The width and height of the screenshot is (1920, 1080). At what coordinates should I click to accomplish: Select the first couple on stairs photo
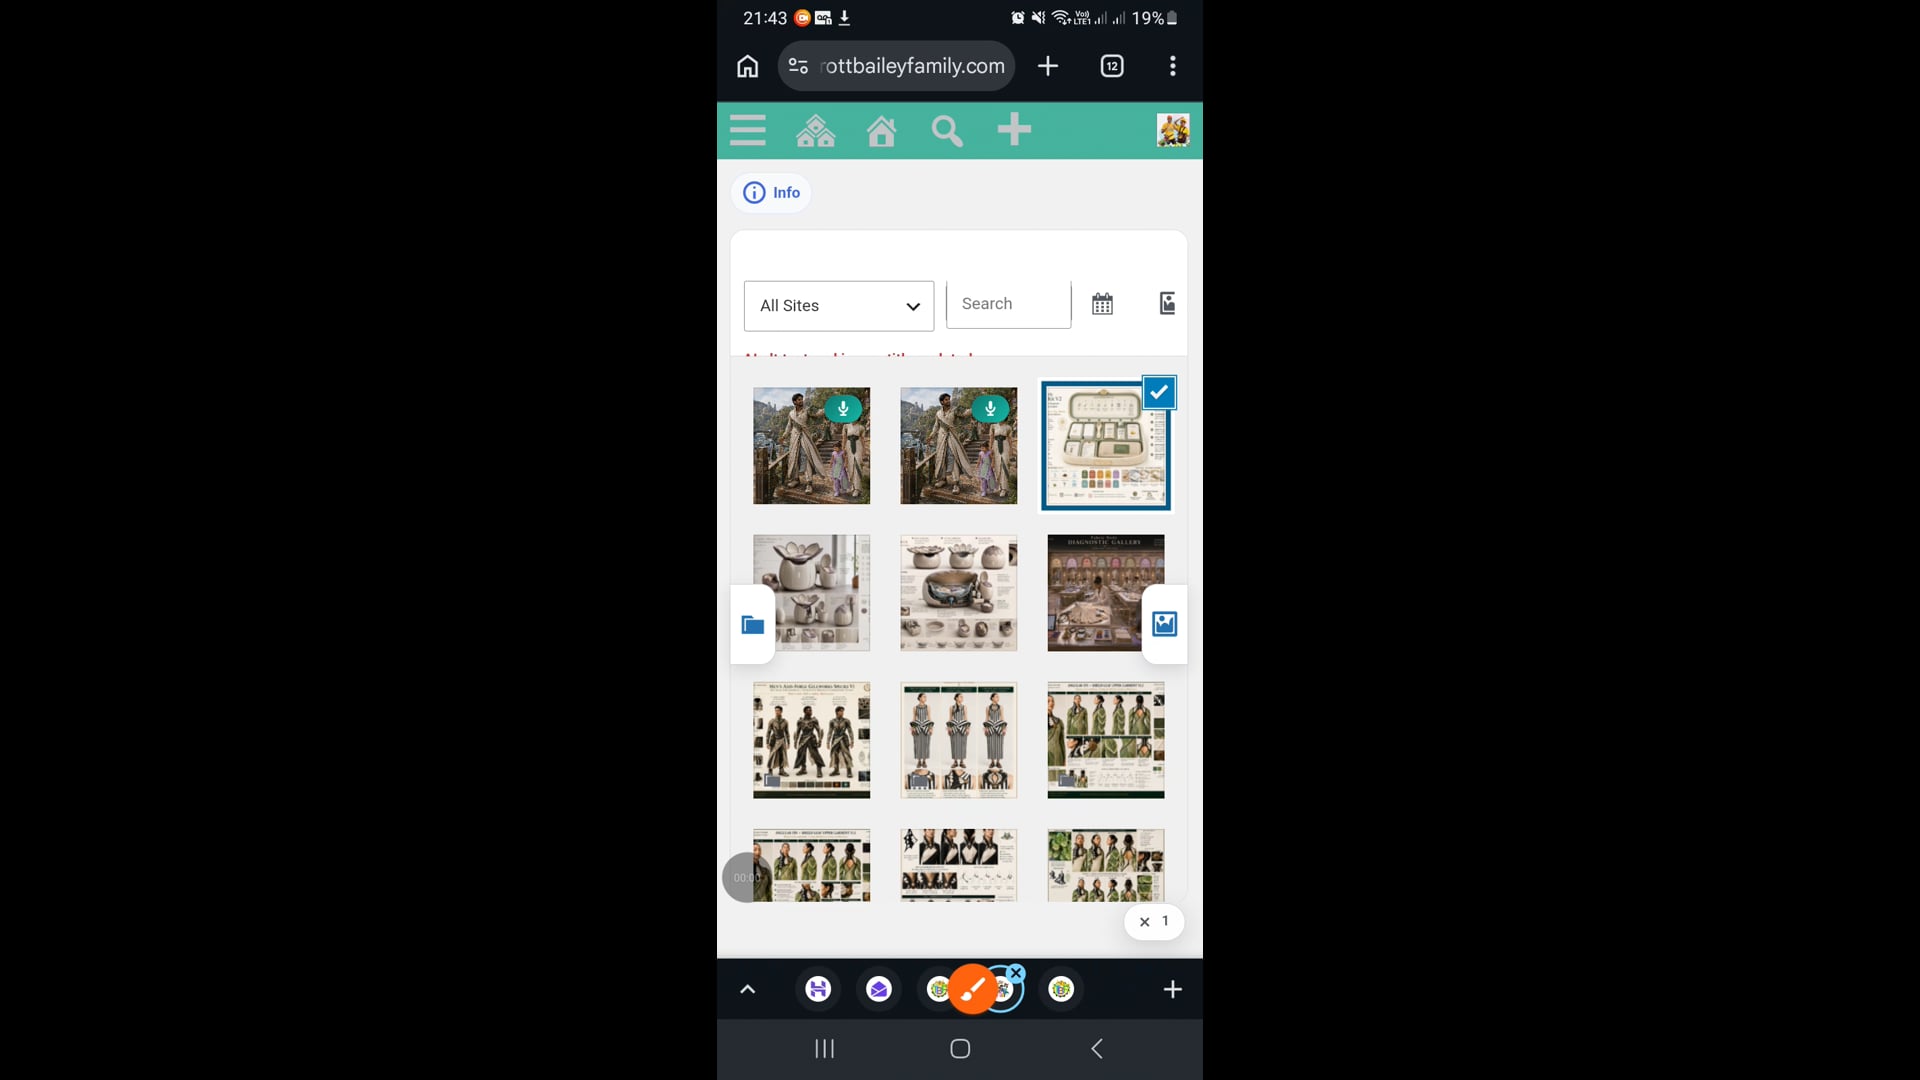(811, 446)
